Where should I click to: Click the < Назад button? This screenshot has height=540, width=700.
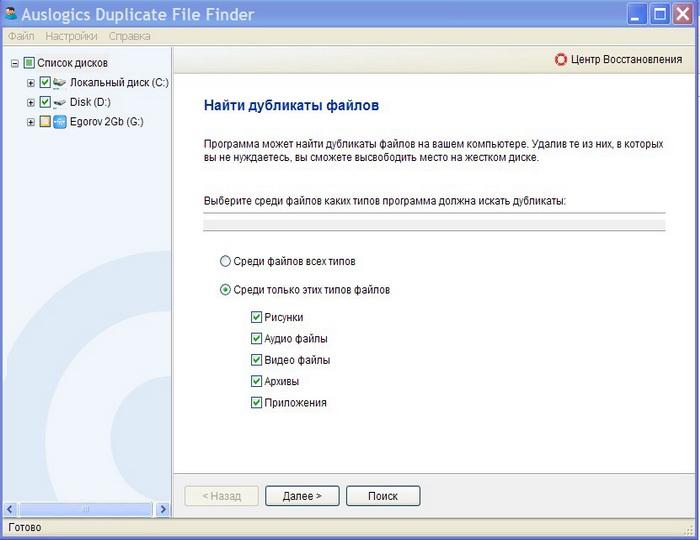click(221, 496)
